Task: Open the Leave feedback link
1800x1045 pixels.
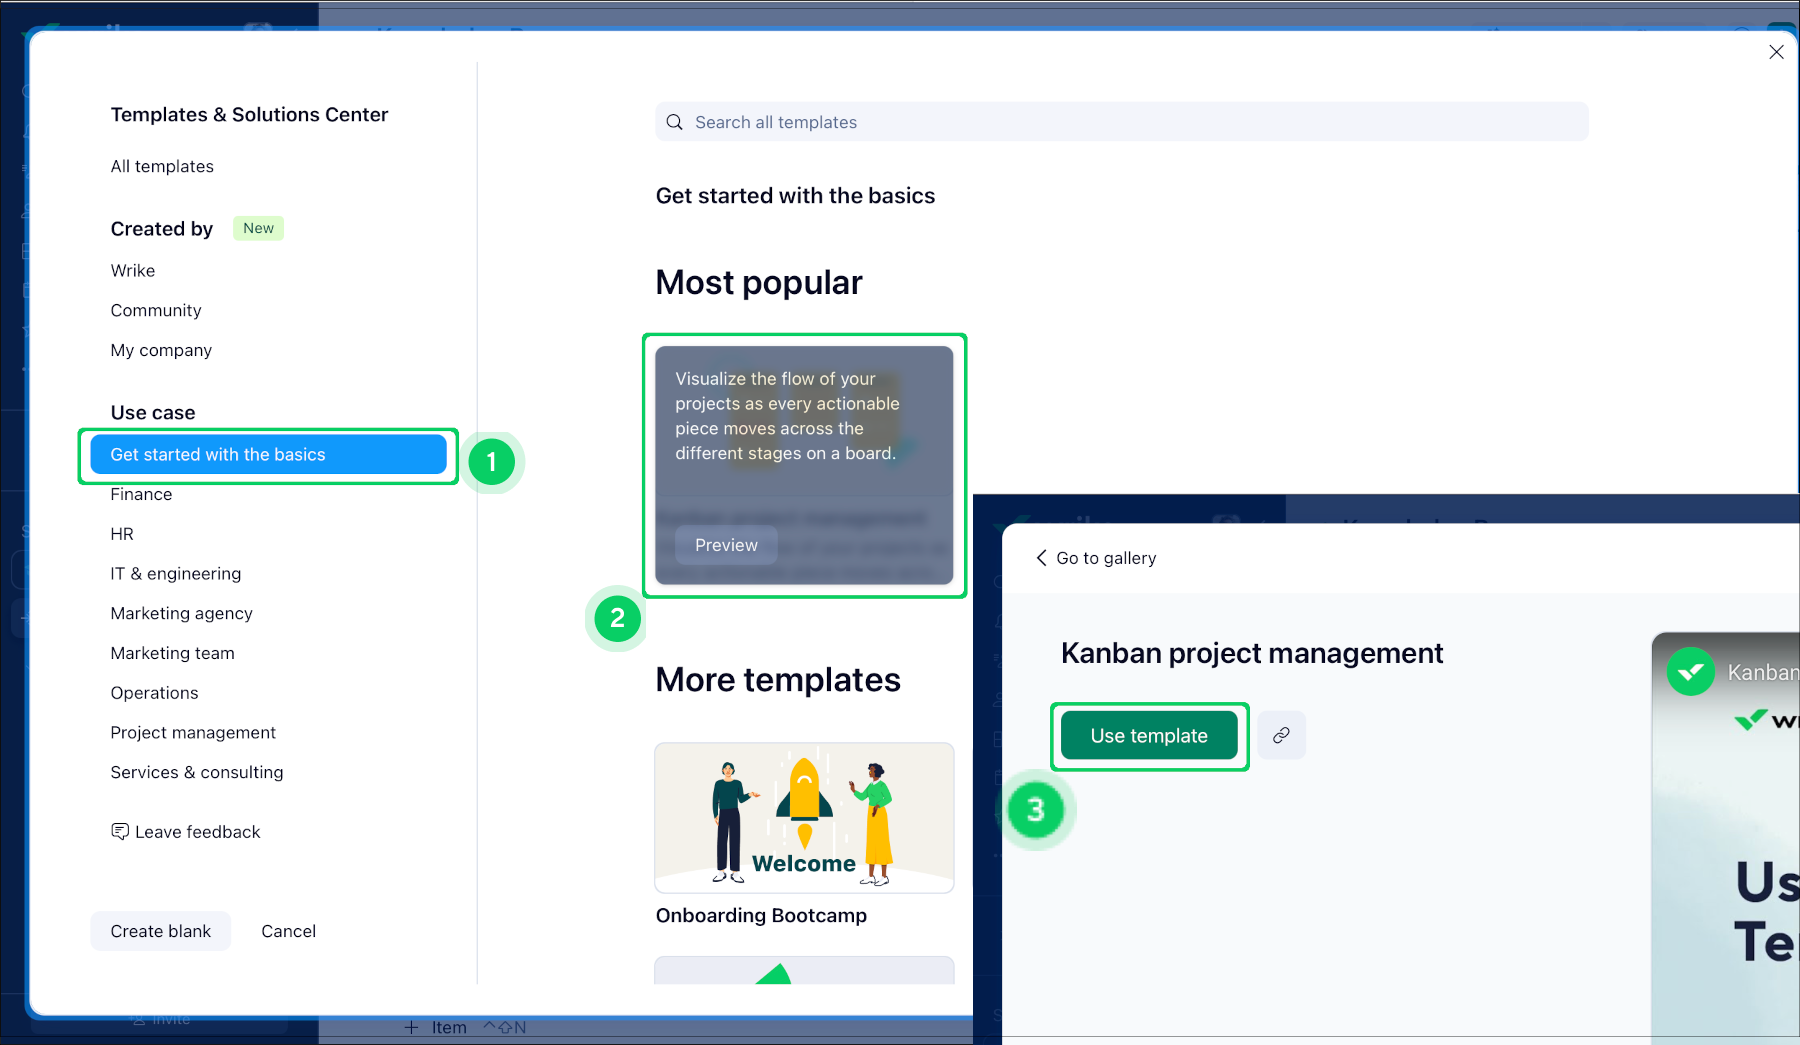Action: (185, 832)
